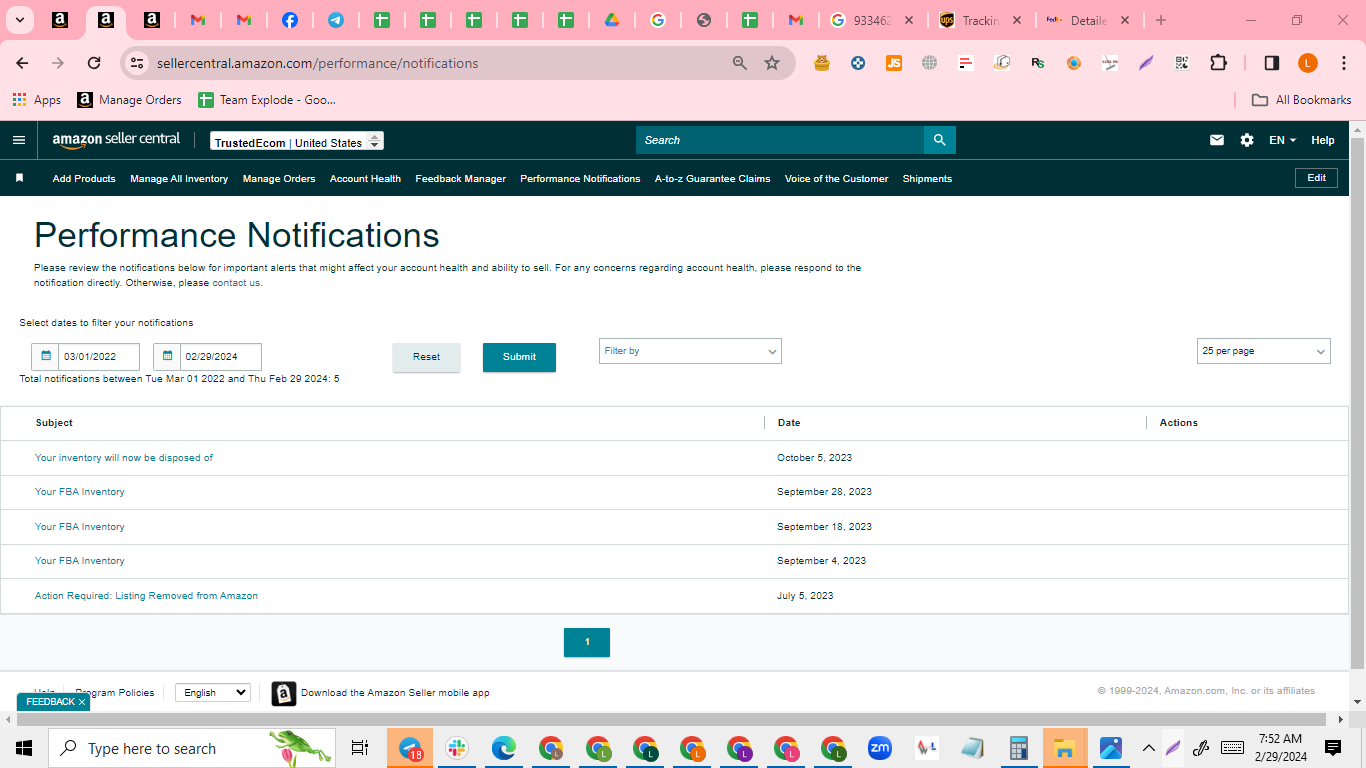Viewport: 1366px width, 768px height.
Task: Open Manage Orders in the shortcuts bar
Action: point(279,179)
